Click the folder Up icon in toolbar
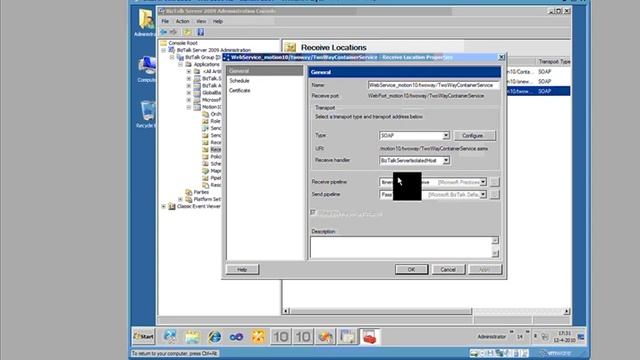This screenshot has width=640, height=360. (187, 32)
